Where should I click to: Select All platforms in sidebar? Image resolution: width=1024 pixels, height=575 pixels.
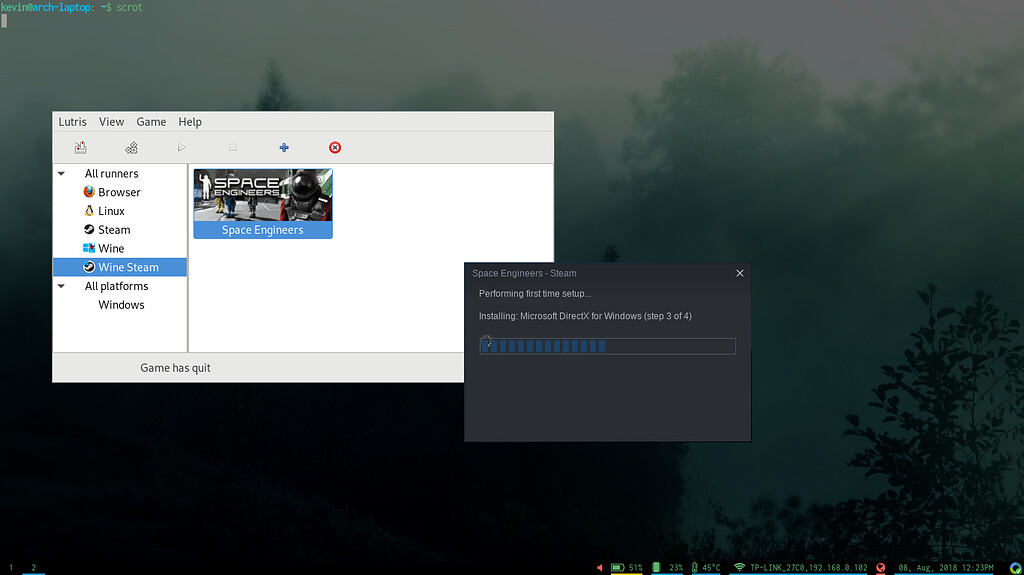click(116, 286)
